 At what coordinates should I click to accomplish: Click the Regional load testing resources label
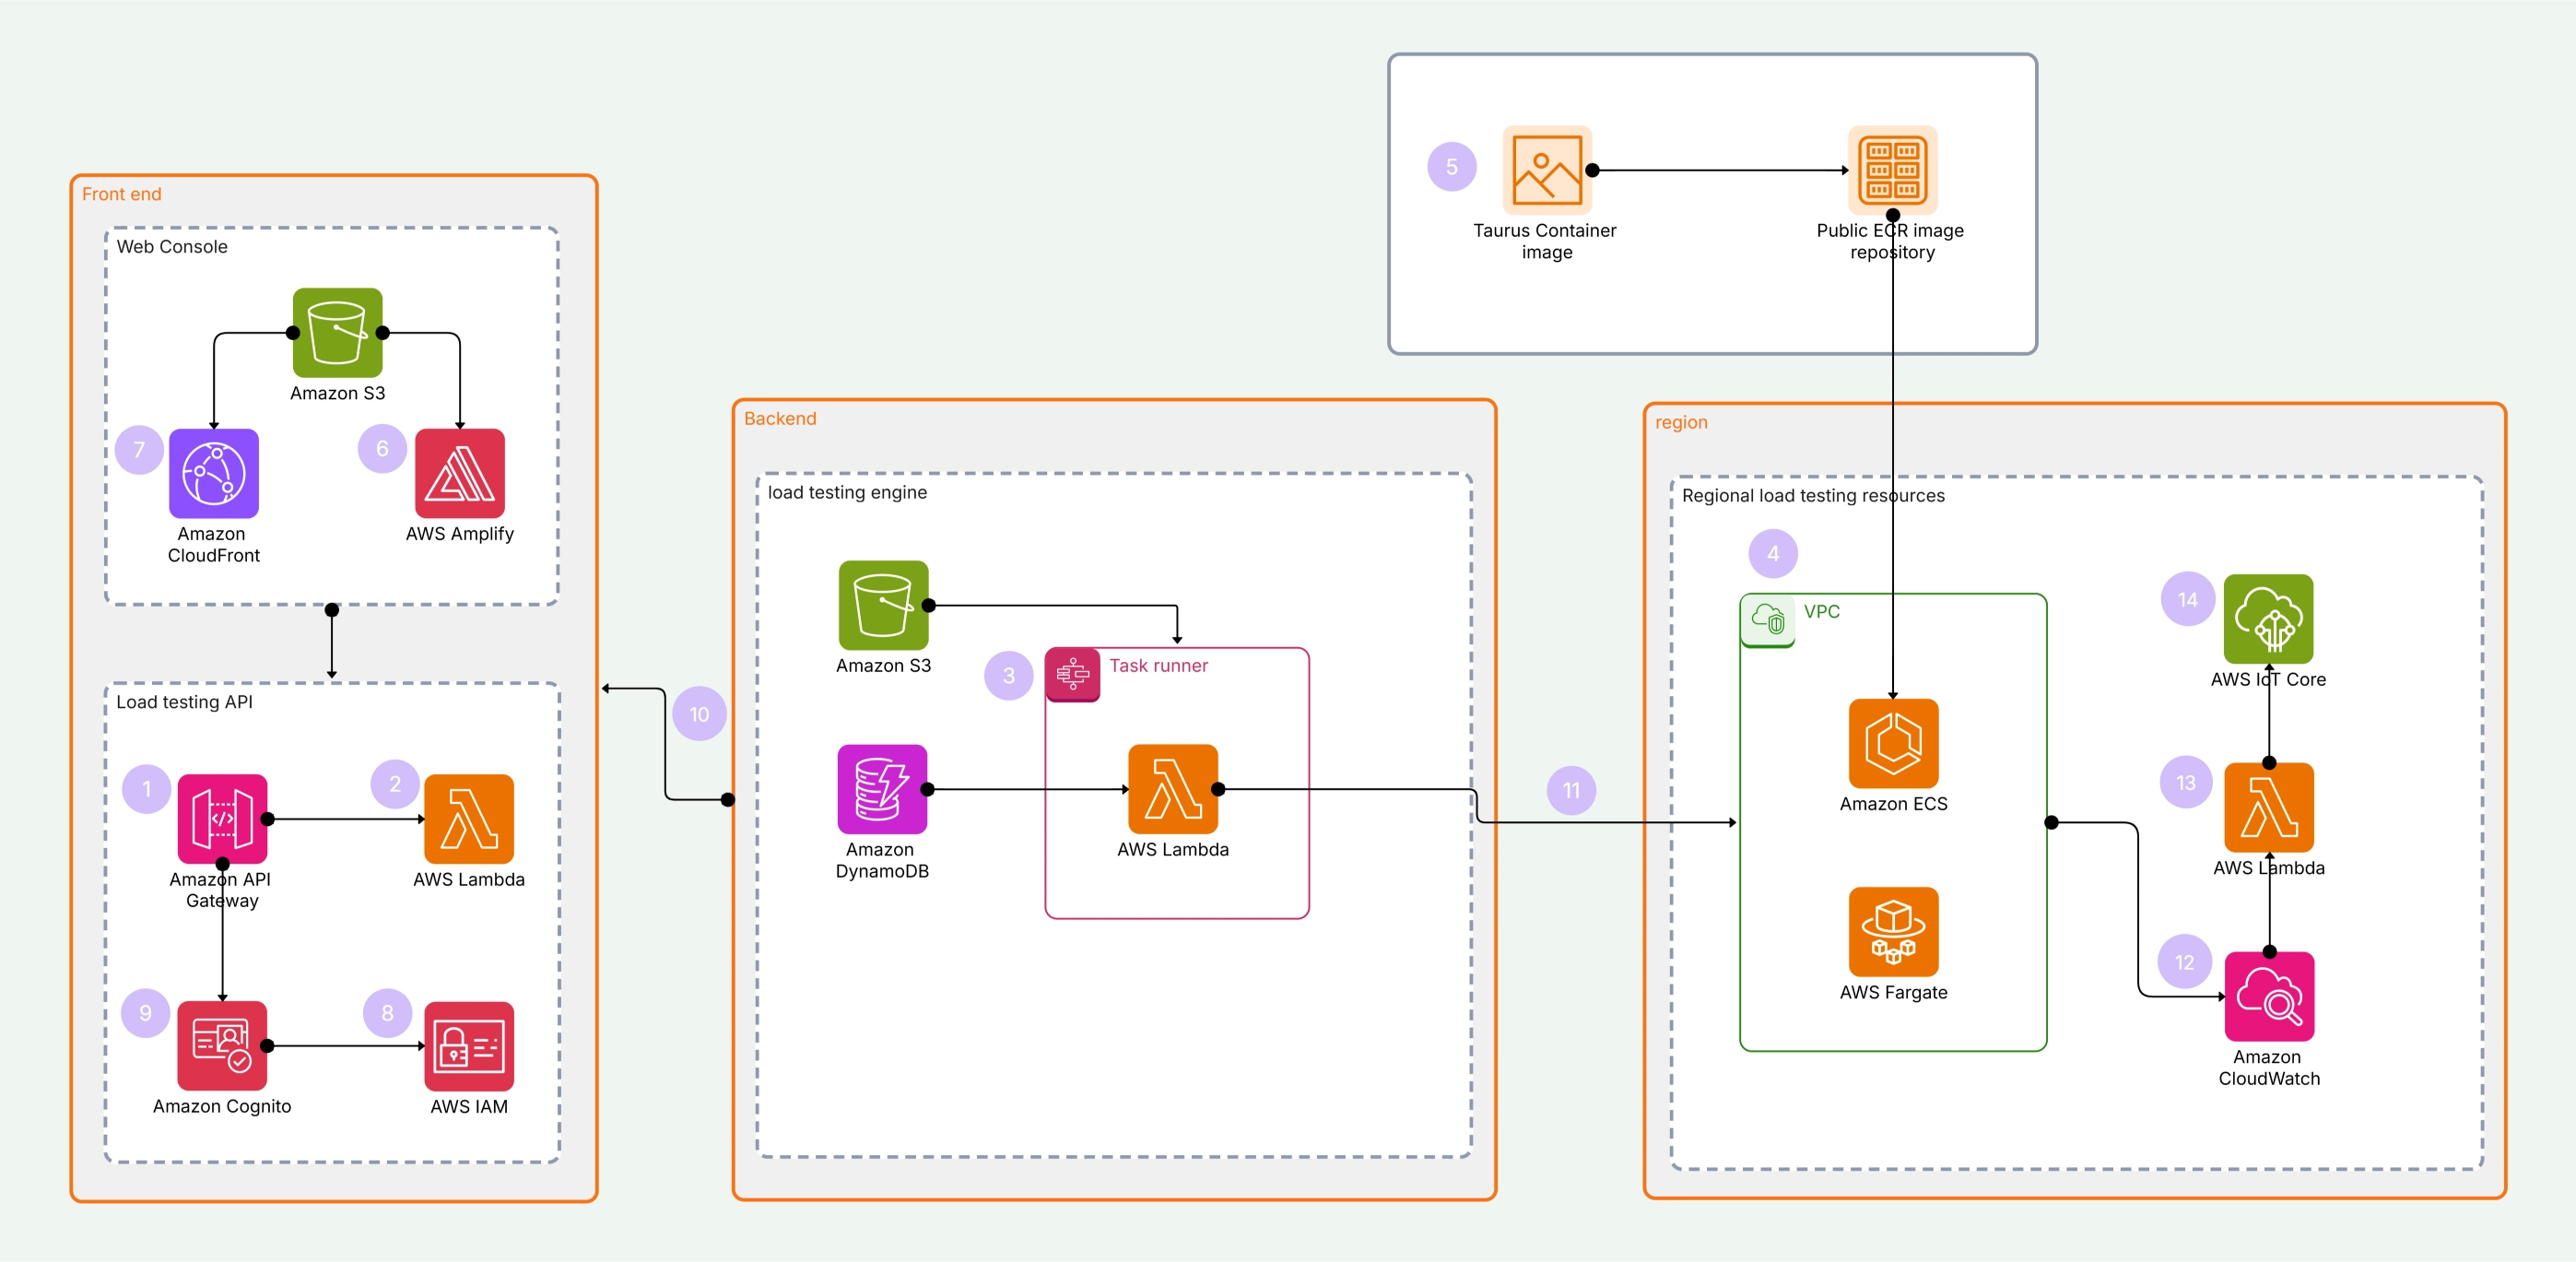tap(1814, 495)
